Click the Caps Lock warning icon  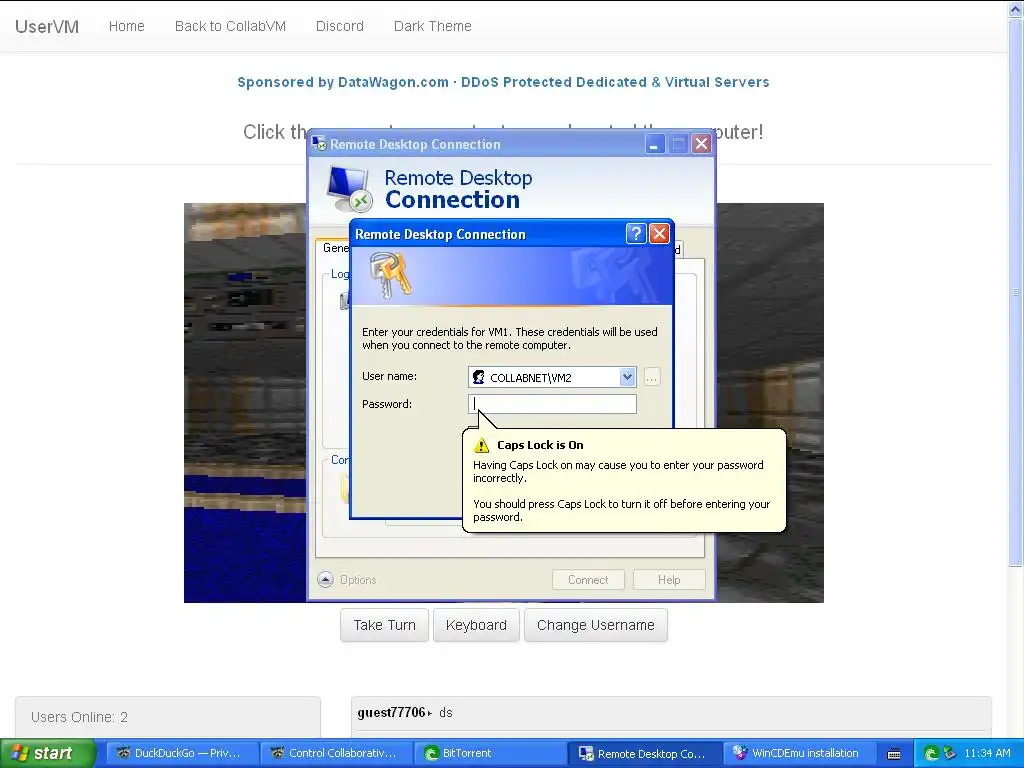481,445
